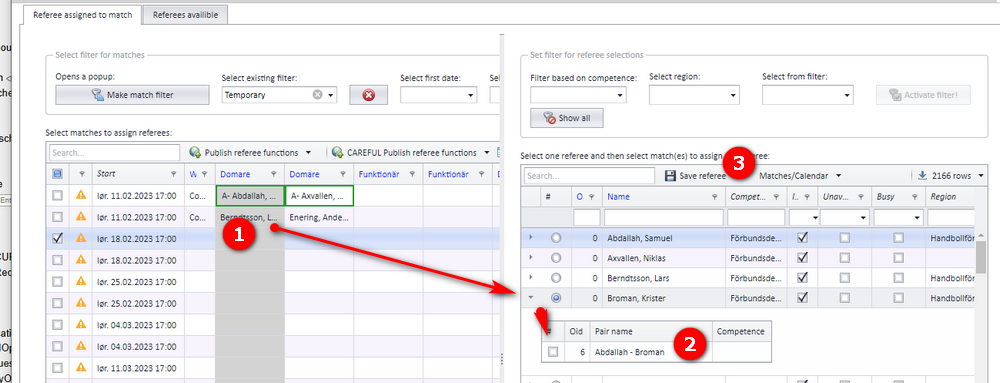
Task: Toggle Unav checkbox for Berndtsson, Lars
Action: tap(844, 278)
